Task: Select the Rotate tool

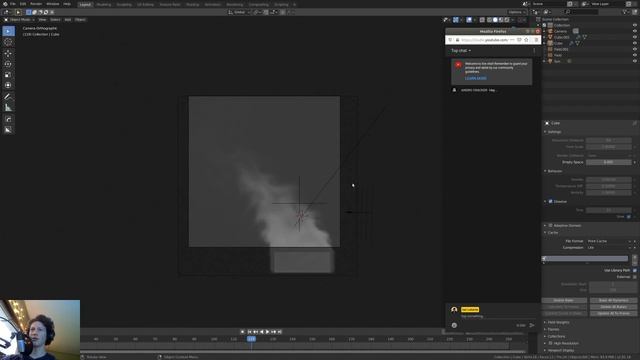Action: tap(8, 64)
